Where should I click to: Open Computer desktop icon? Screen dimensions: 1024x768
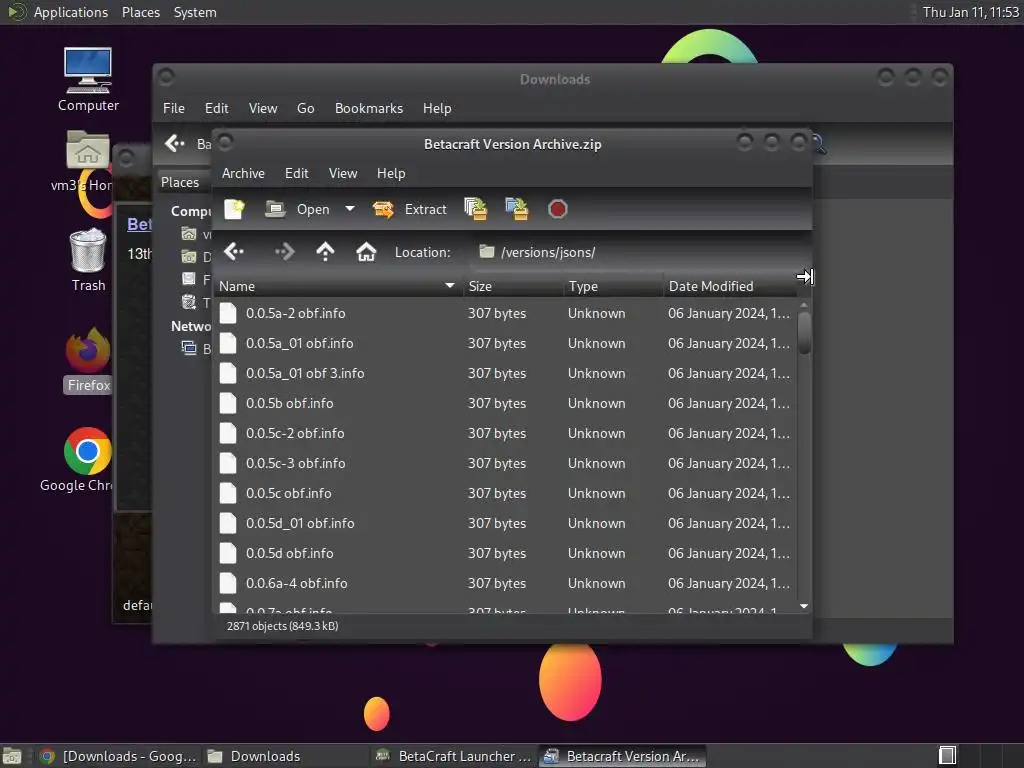88,80
